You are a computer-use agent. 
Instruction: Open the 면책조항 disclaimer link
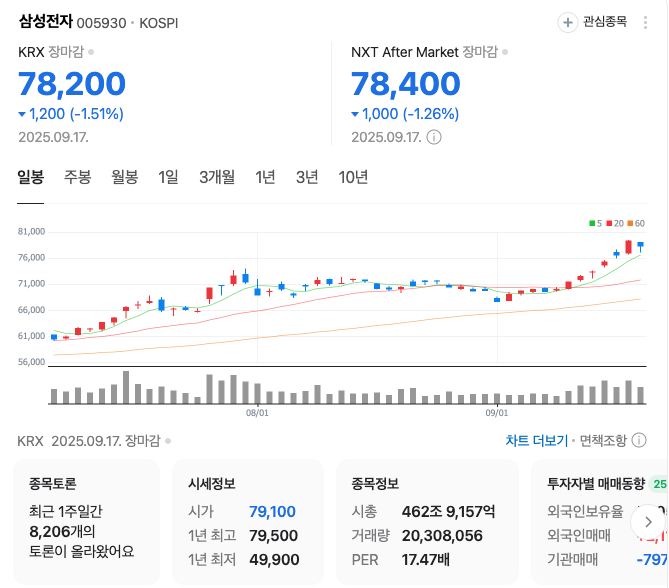point(603,440)
